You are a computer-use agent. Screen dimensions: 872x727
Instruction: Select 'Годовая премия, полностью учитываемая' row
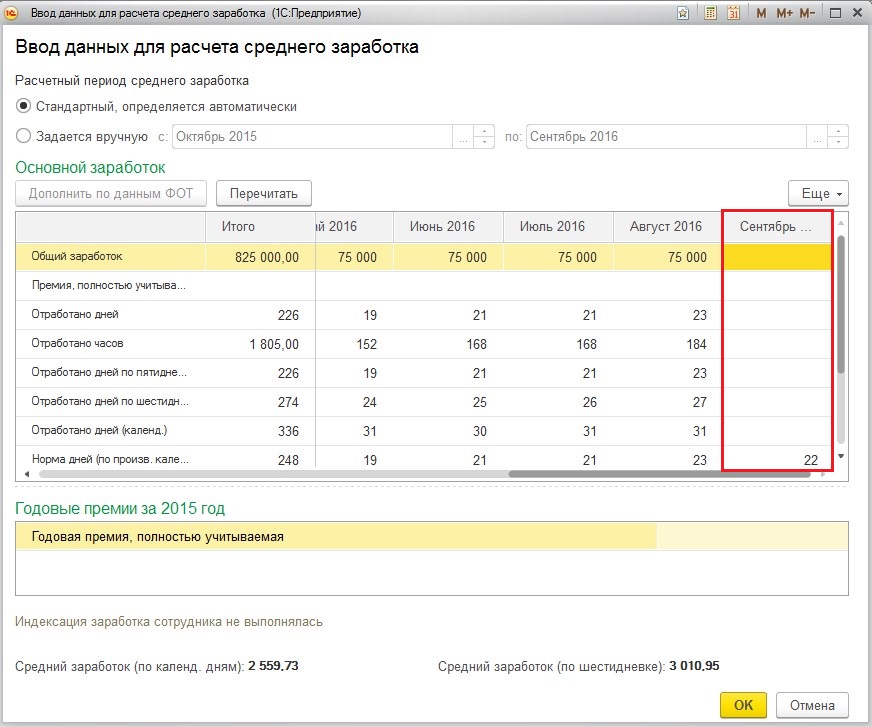[x=432, y=536]
